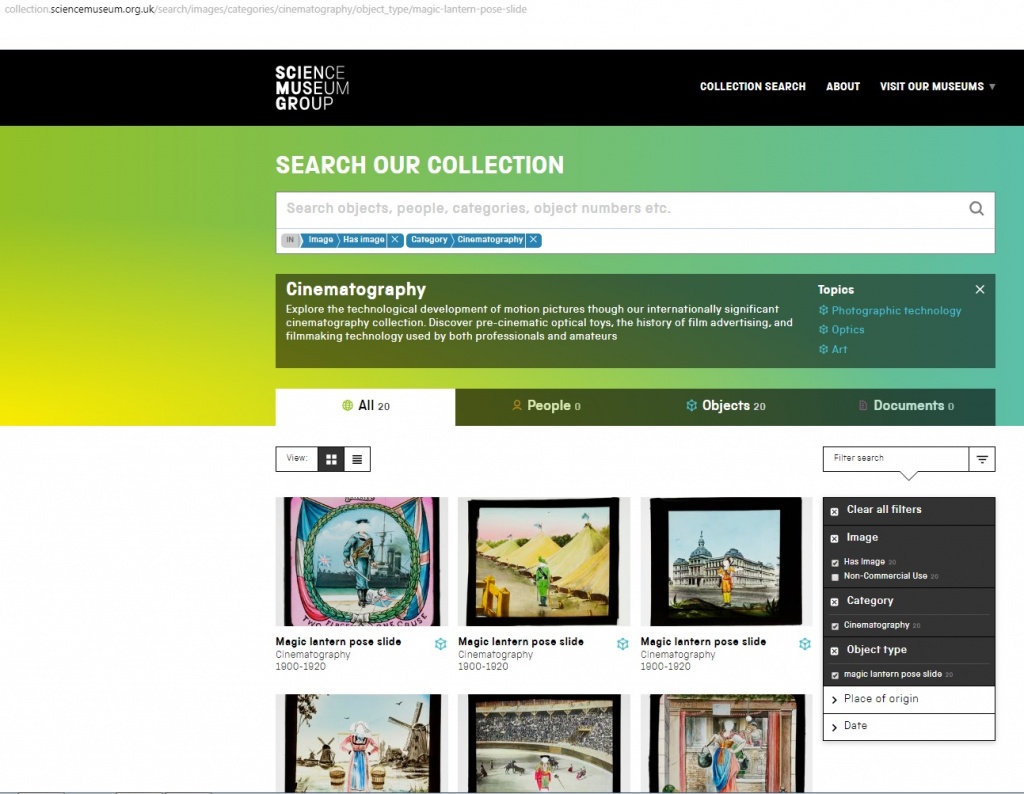Click the X icon beside Category filter
Viewport: 1024px width, 794px height.
pyautogui.click(x=835, y=602)
